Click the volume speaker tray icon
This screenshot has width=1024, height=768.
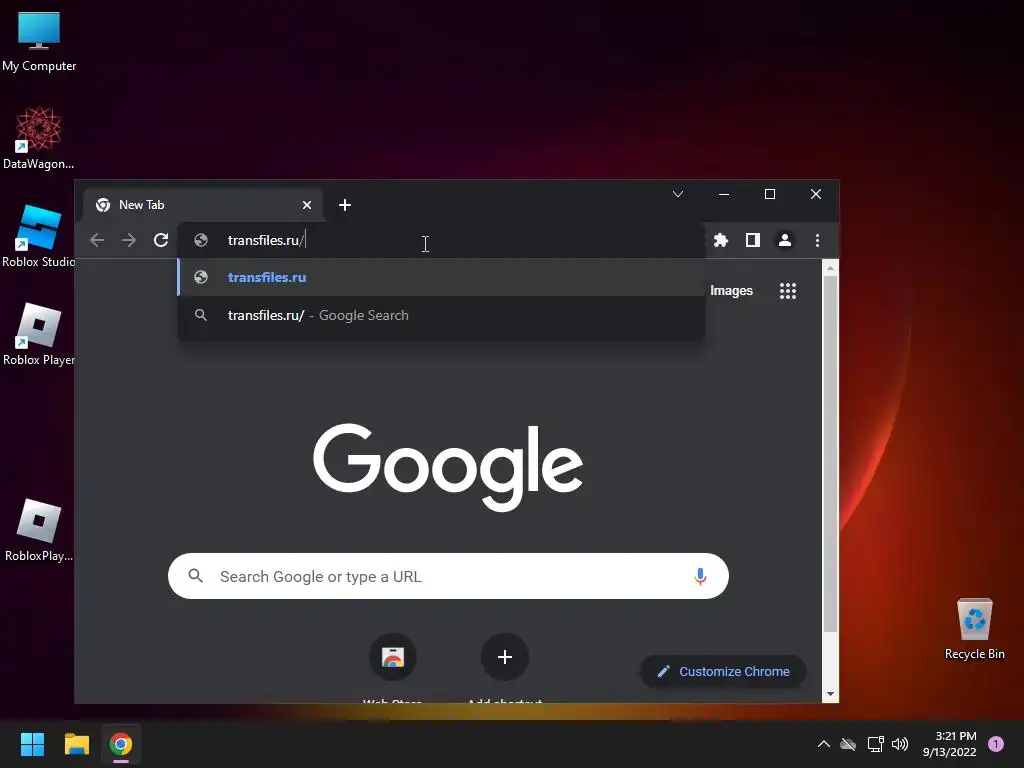900,744
